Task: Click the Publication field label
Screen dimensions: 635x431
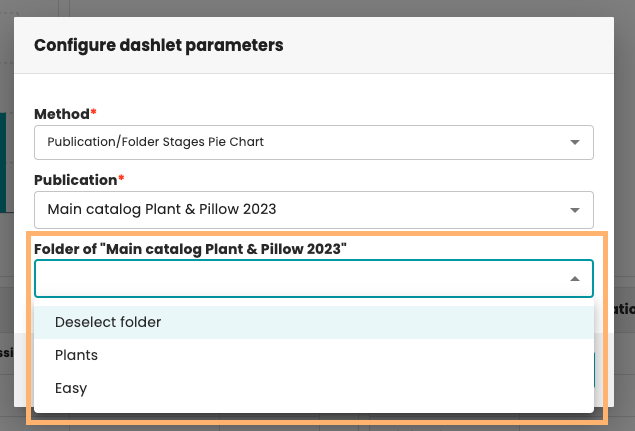Action: [75, 181]
